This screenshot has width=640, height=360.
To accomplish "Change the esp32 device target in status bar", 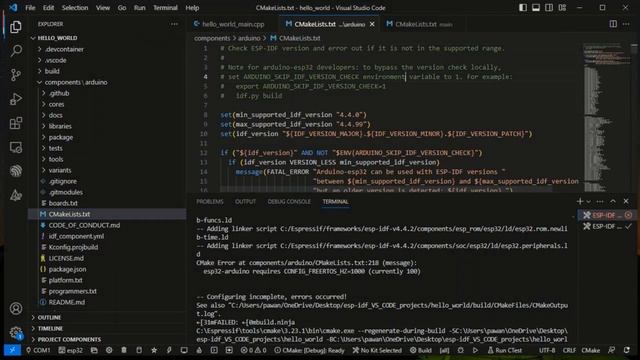I will pyautogui.click(x=71, y=350).
